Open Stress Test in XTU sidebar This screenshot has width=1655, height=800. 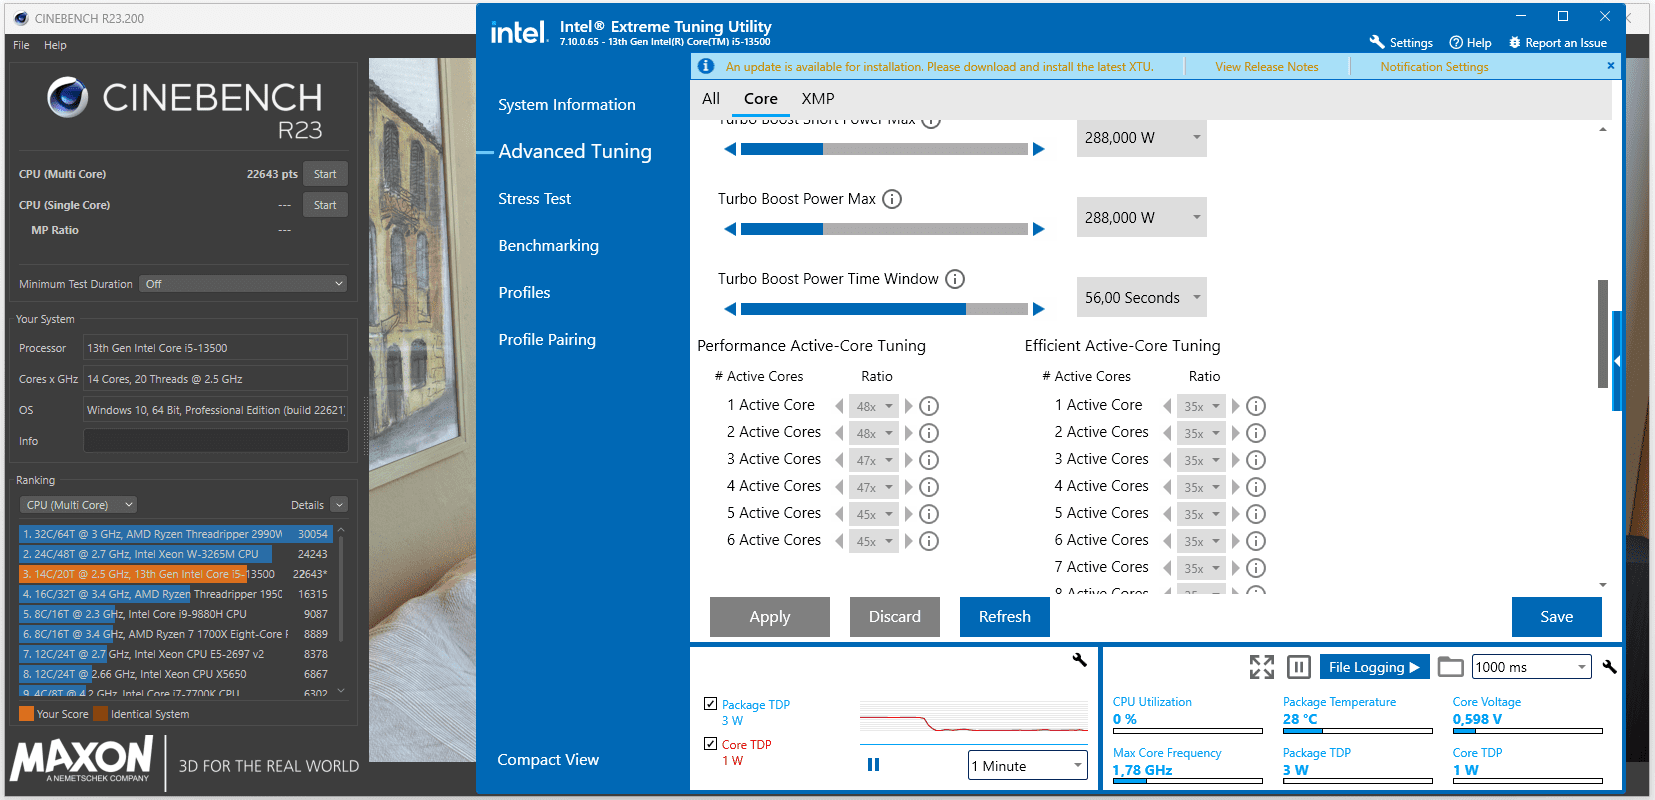[535, 198]
